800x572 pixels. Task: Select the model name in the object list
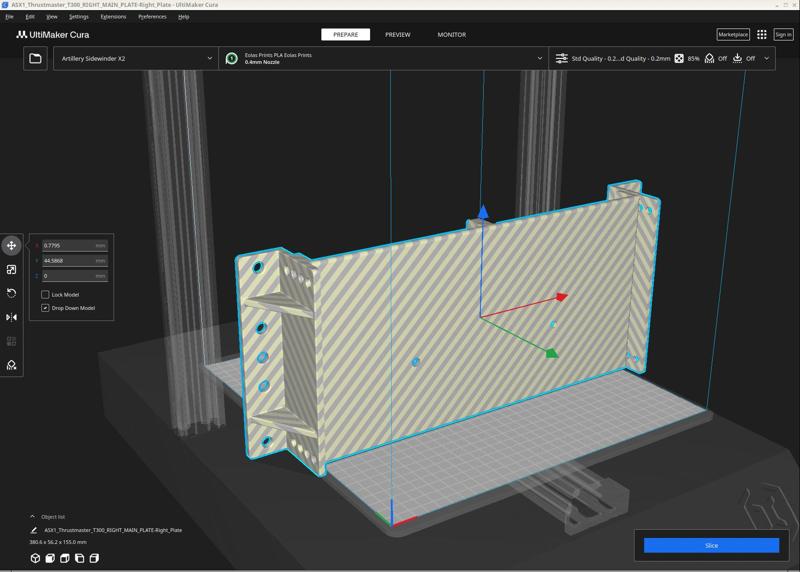tap(113, 530)
